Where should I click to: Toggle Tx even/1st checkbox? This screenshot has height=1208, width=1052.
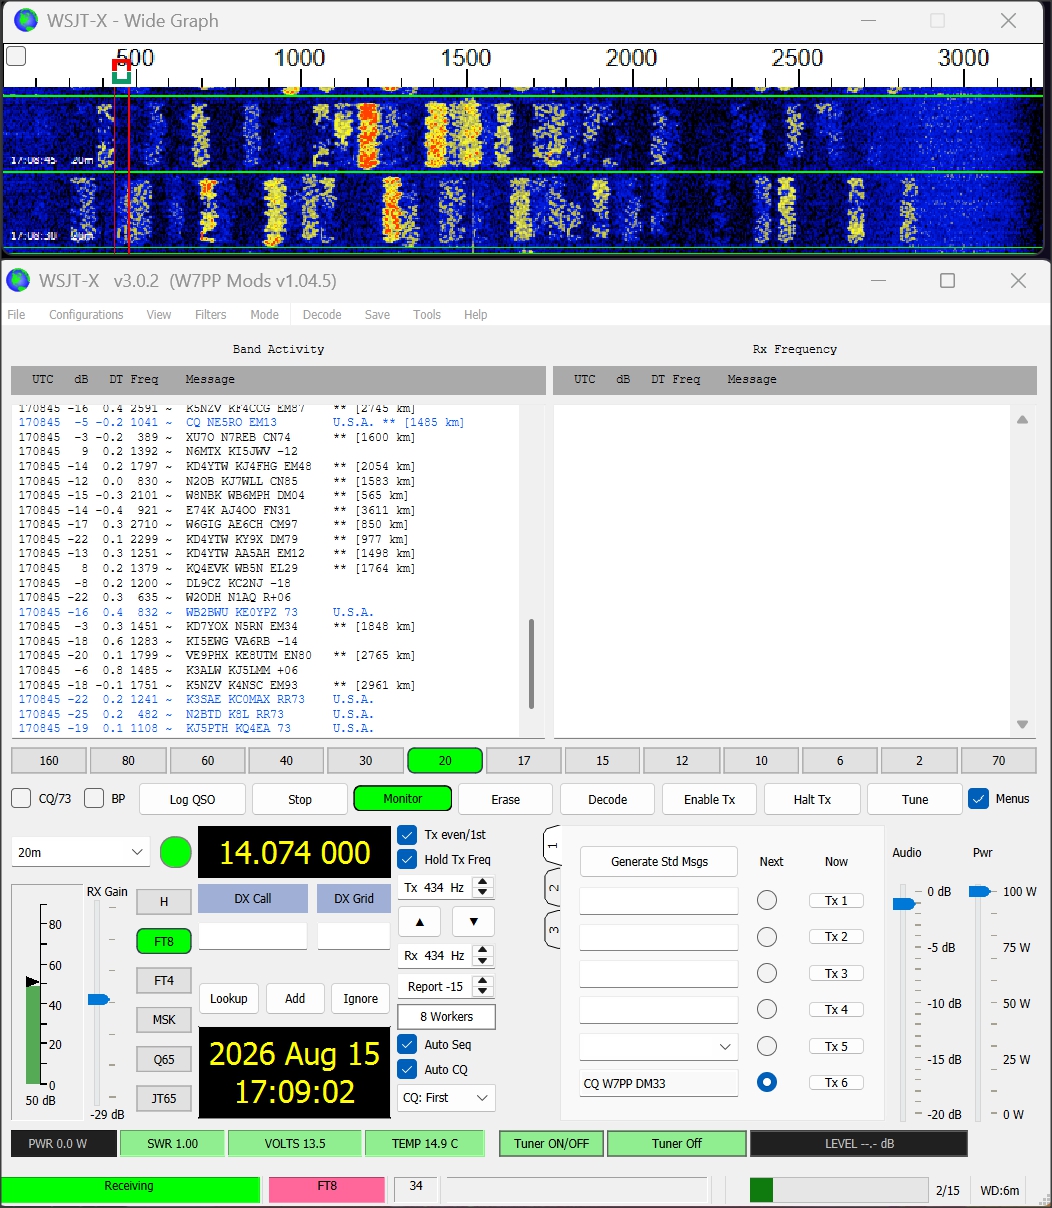click(x=407, y=835)
